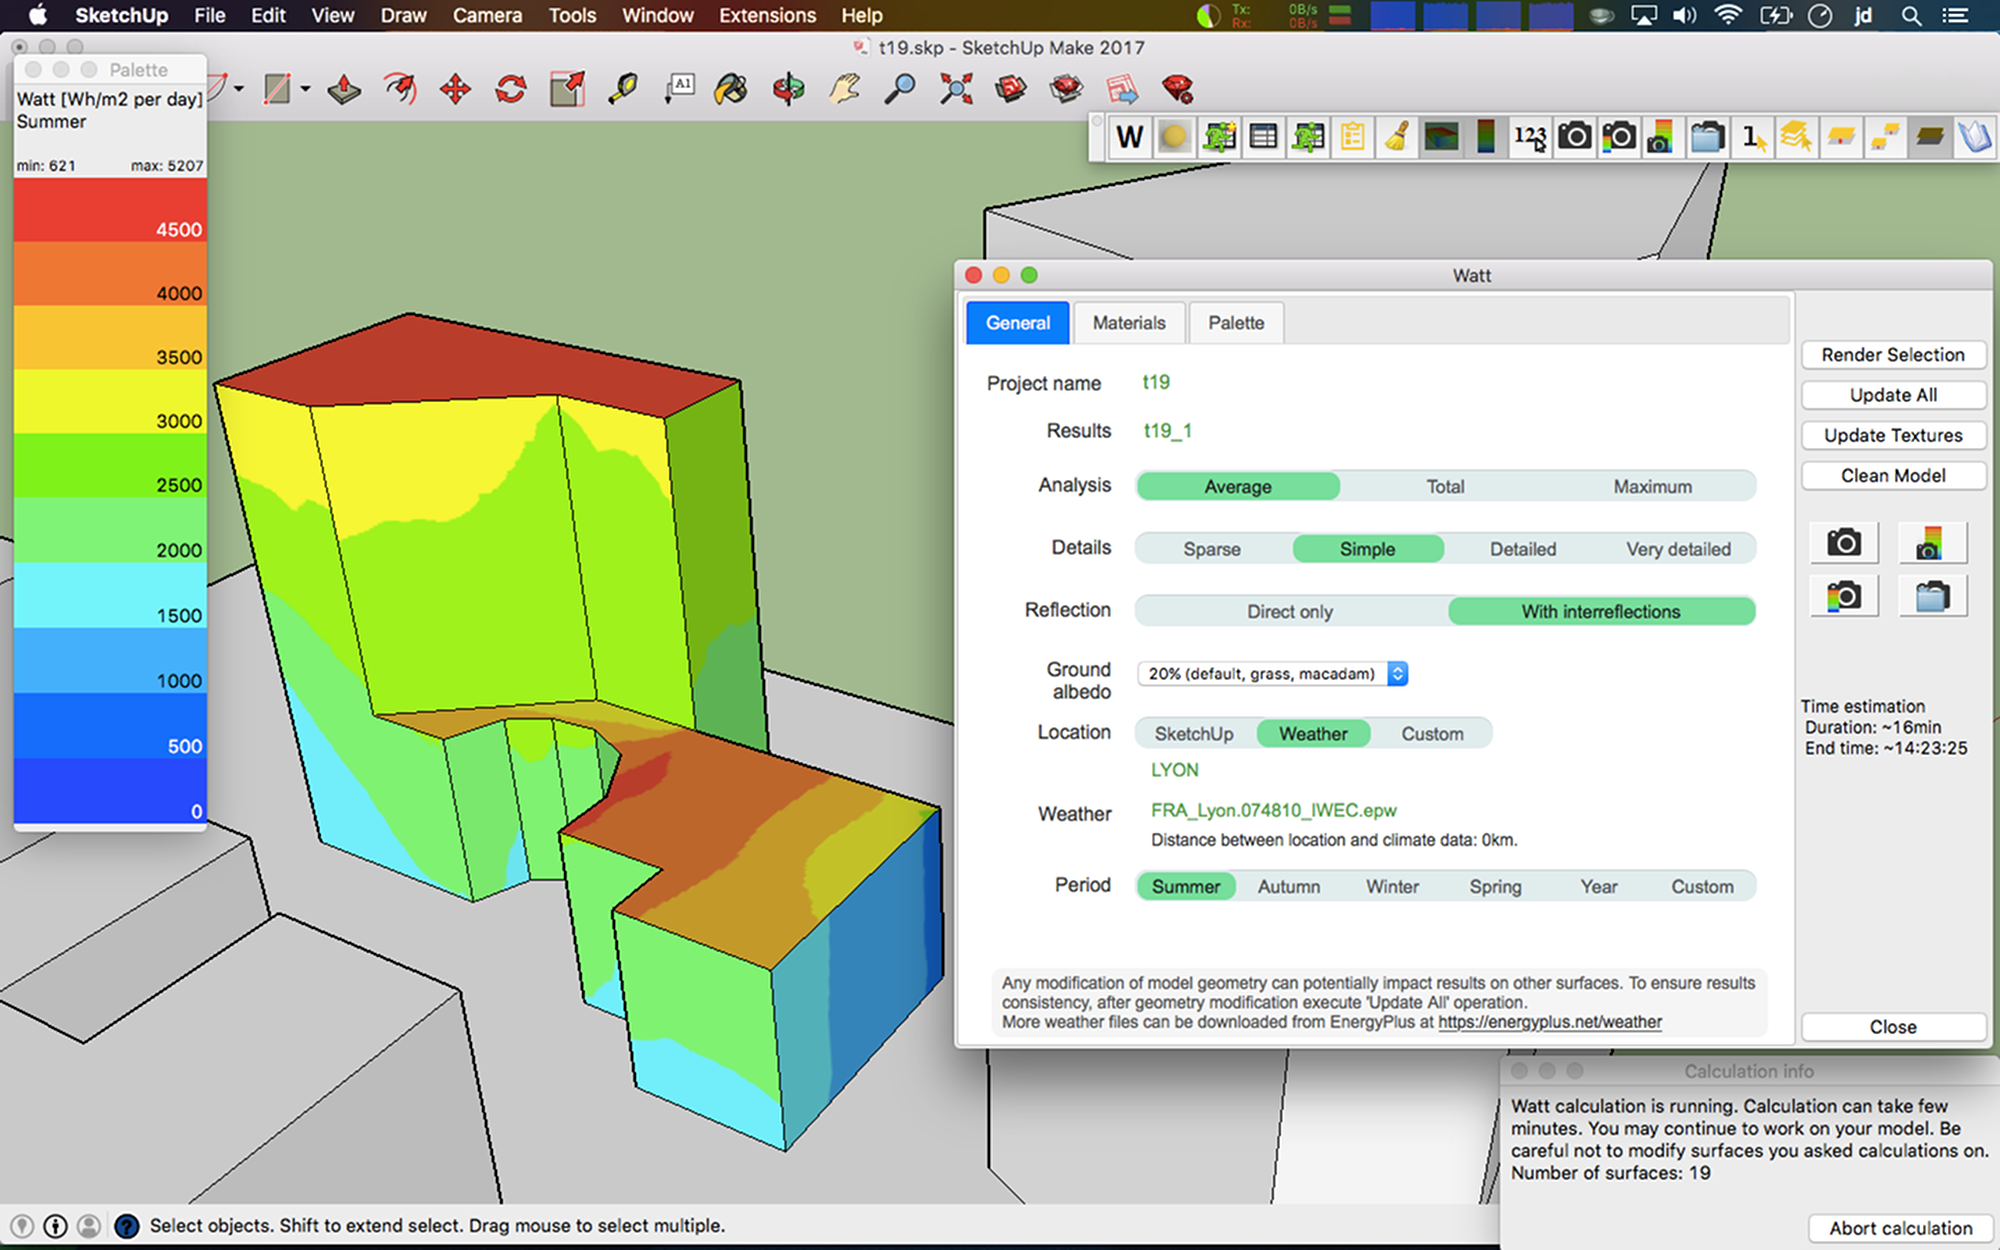Select the Paint Bucket tool
The image size is (2000, 1250).
click(x=731, y=90)
